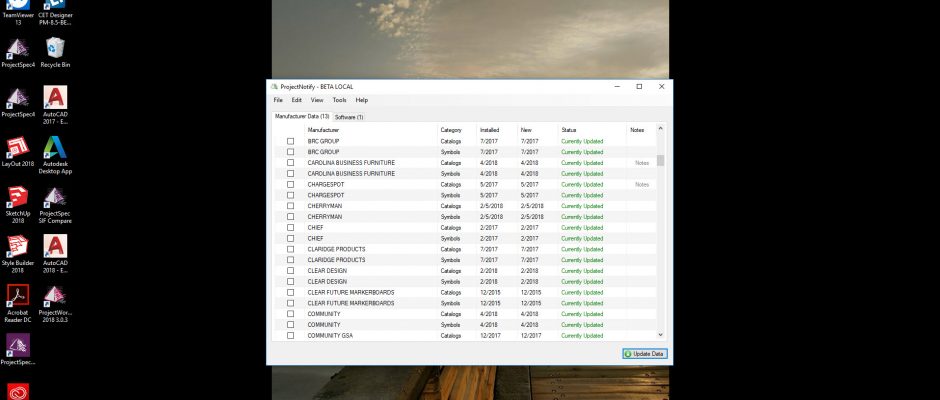
Task: Open the Autodesk Desktop App shortcut
Action: [x=55, y=155]
